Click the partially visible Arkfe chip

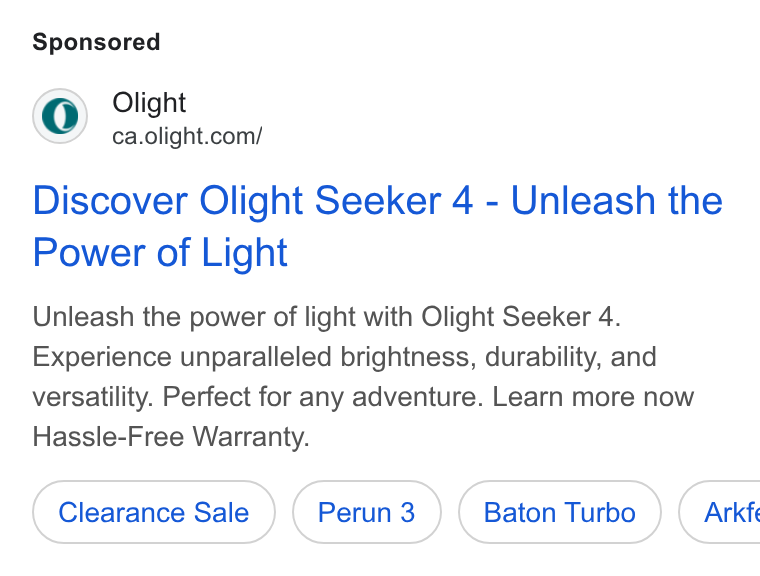720,512
